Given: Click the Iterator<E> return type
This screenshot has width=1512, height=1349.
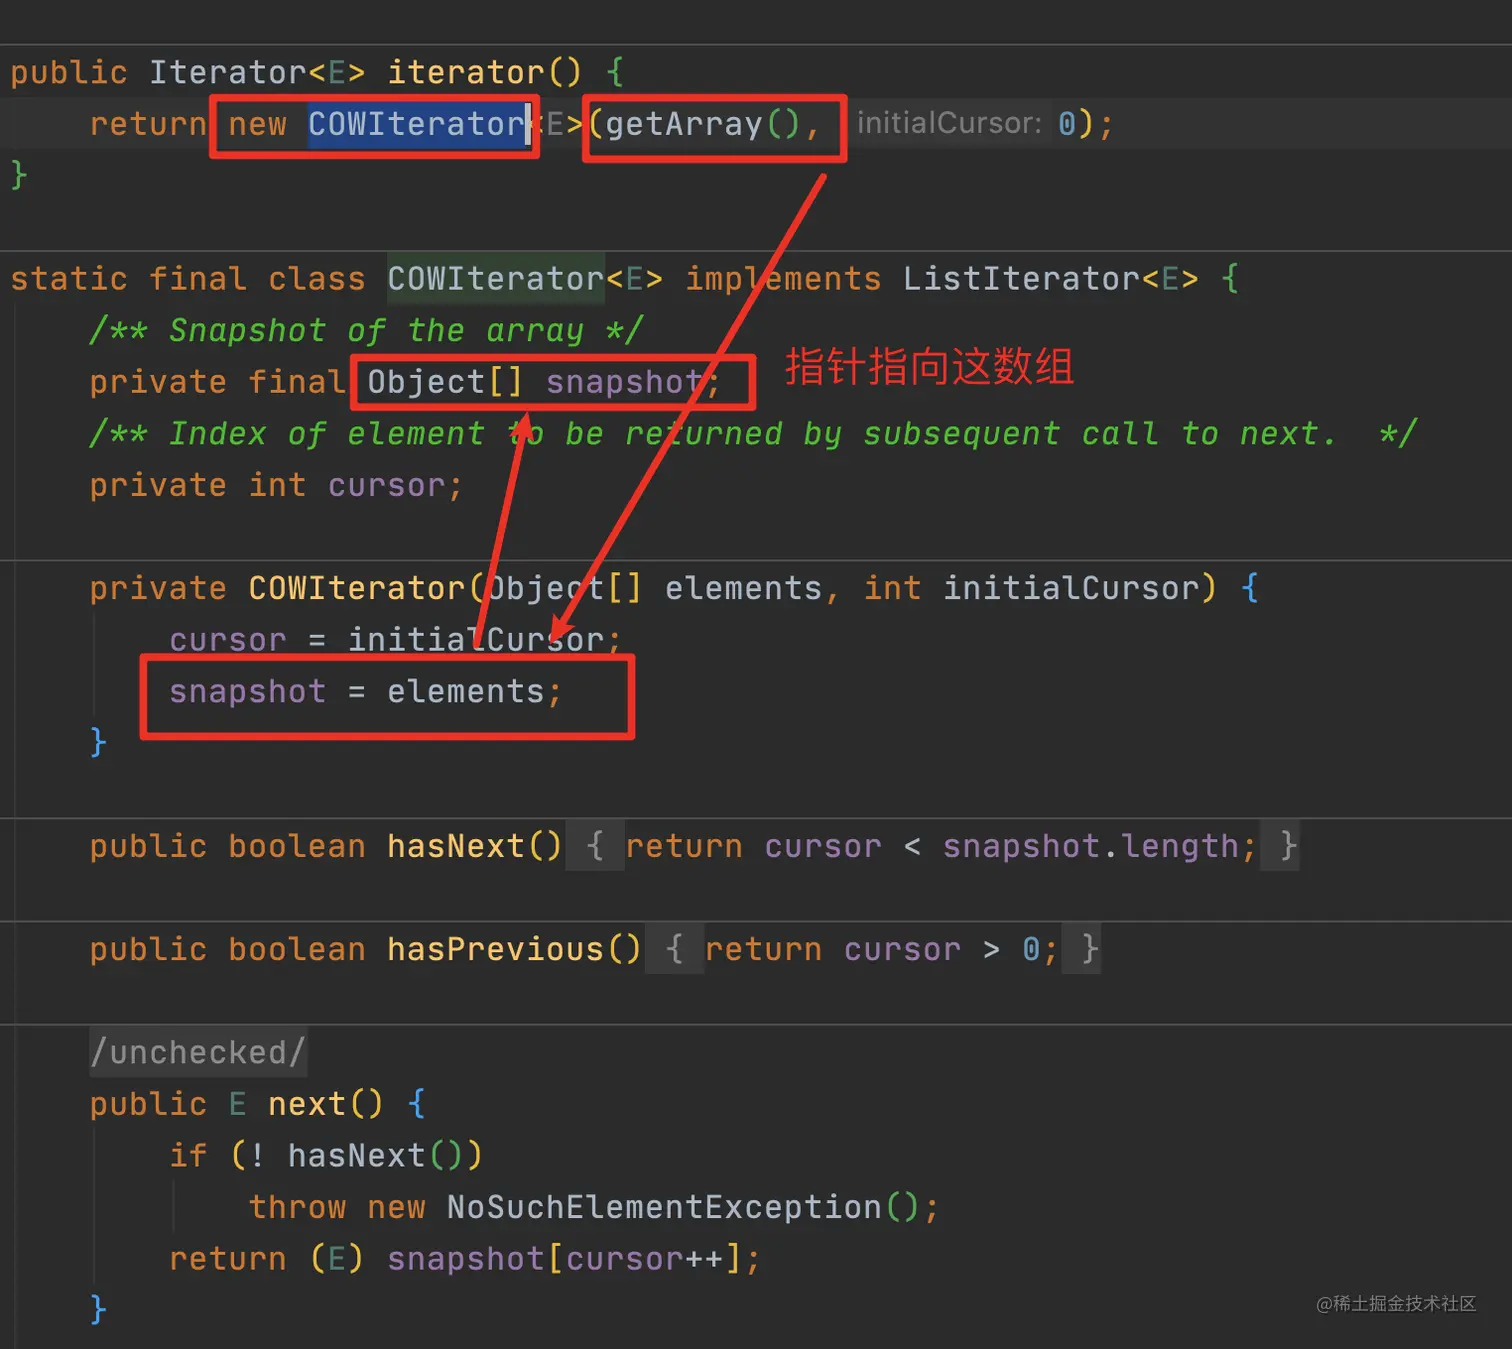Looking at the screenshot, I should [x=257, y=72].
